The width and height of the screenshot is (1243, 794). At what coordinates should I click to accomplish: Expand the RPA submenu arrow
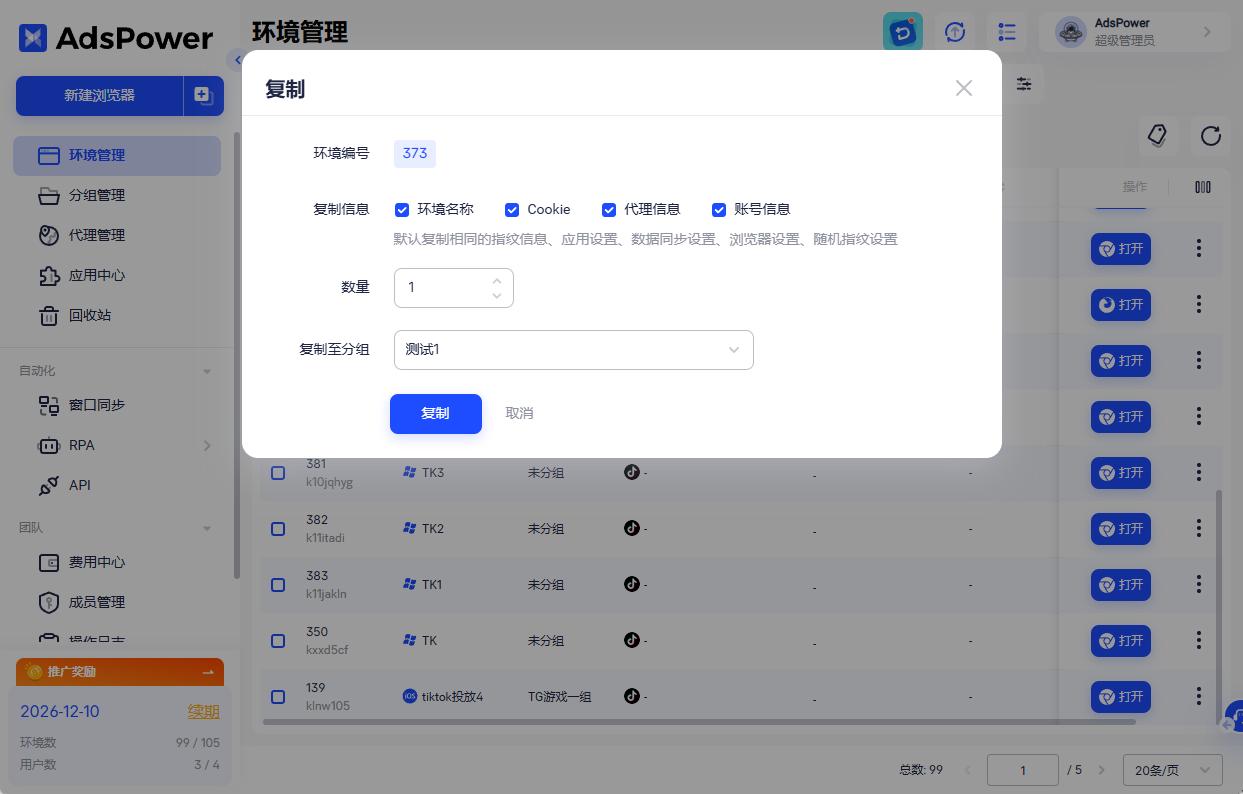point(207,445)
